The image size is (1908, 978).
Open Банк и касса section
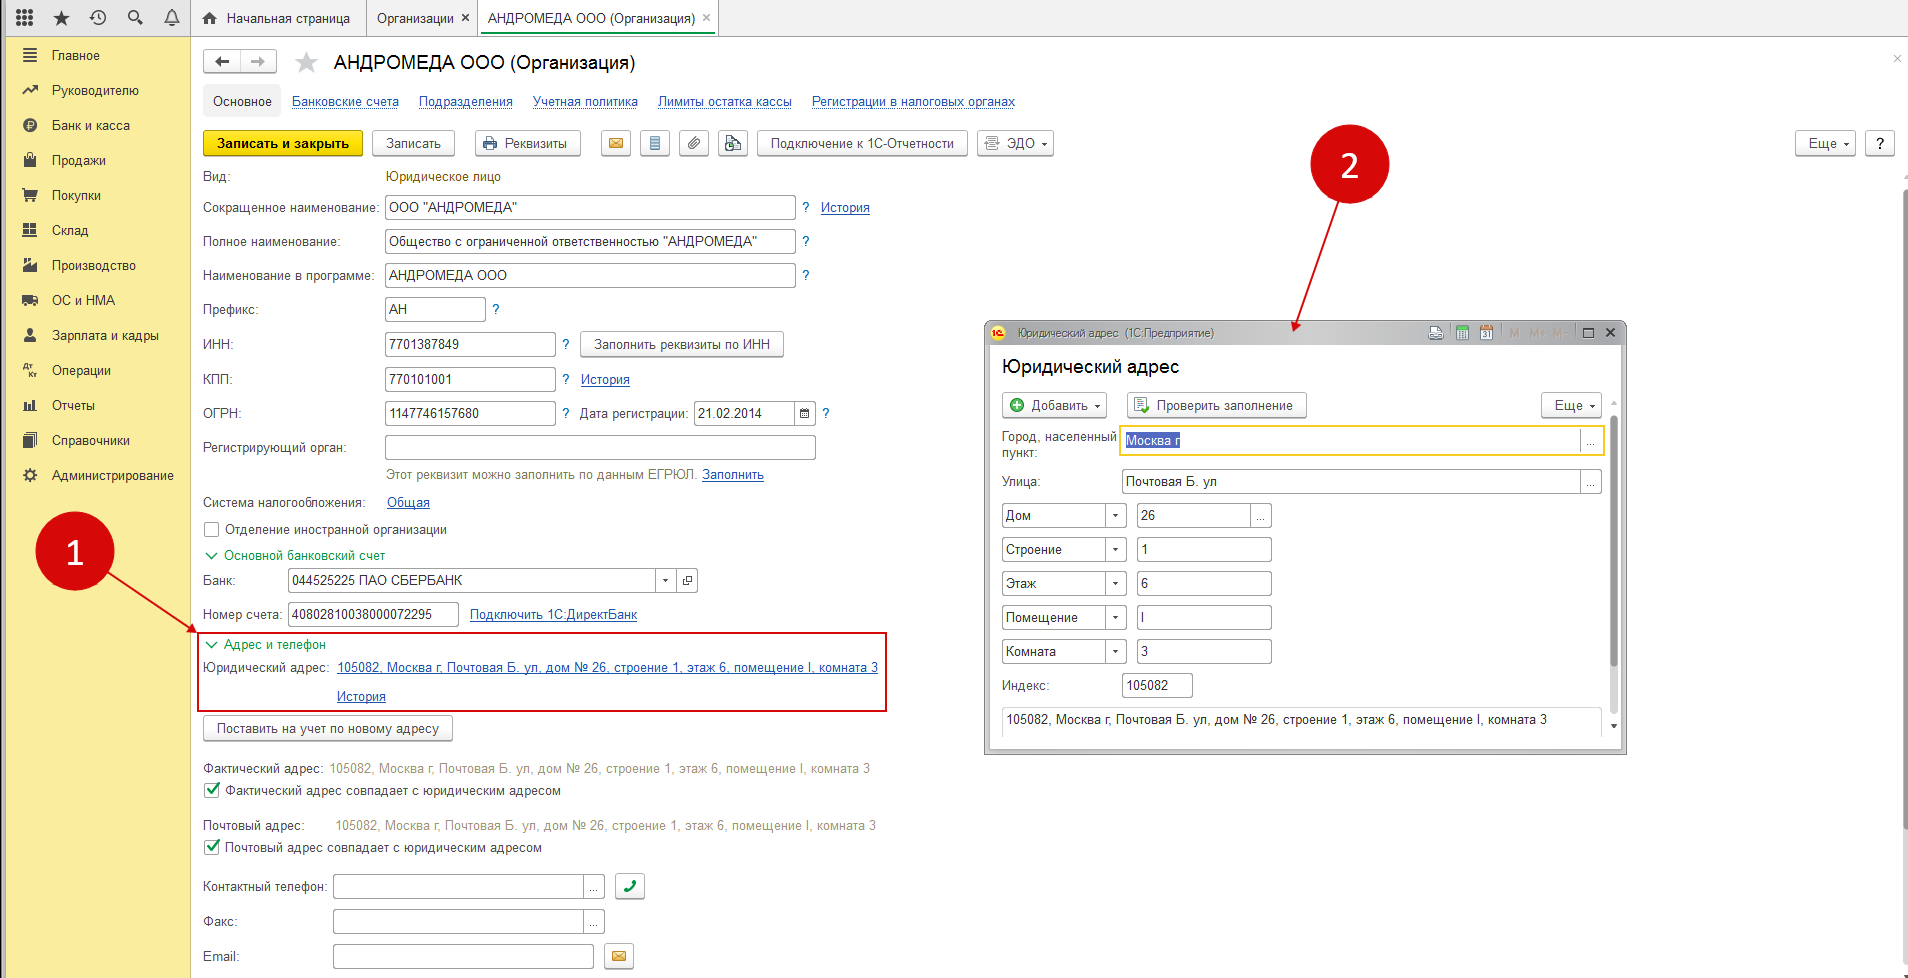click(x=91, y=126)
